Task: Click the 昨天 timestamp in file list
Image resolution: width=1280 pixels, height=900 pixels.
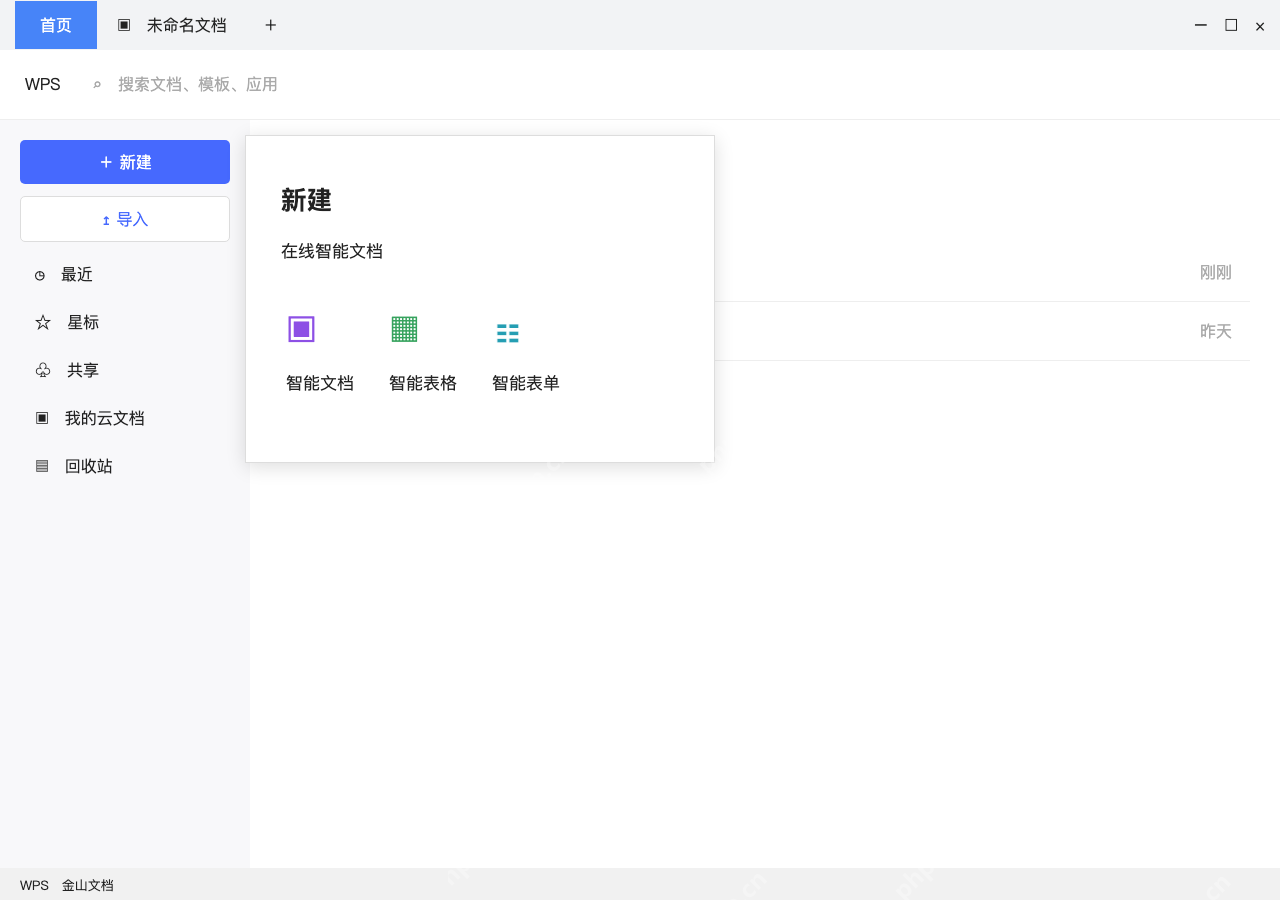Action: 1216,331
